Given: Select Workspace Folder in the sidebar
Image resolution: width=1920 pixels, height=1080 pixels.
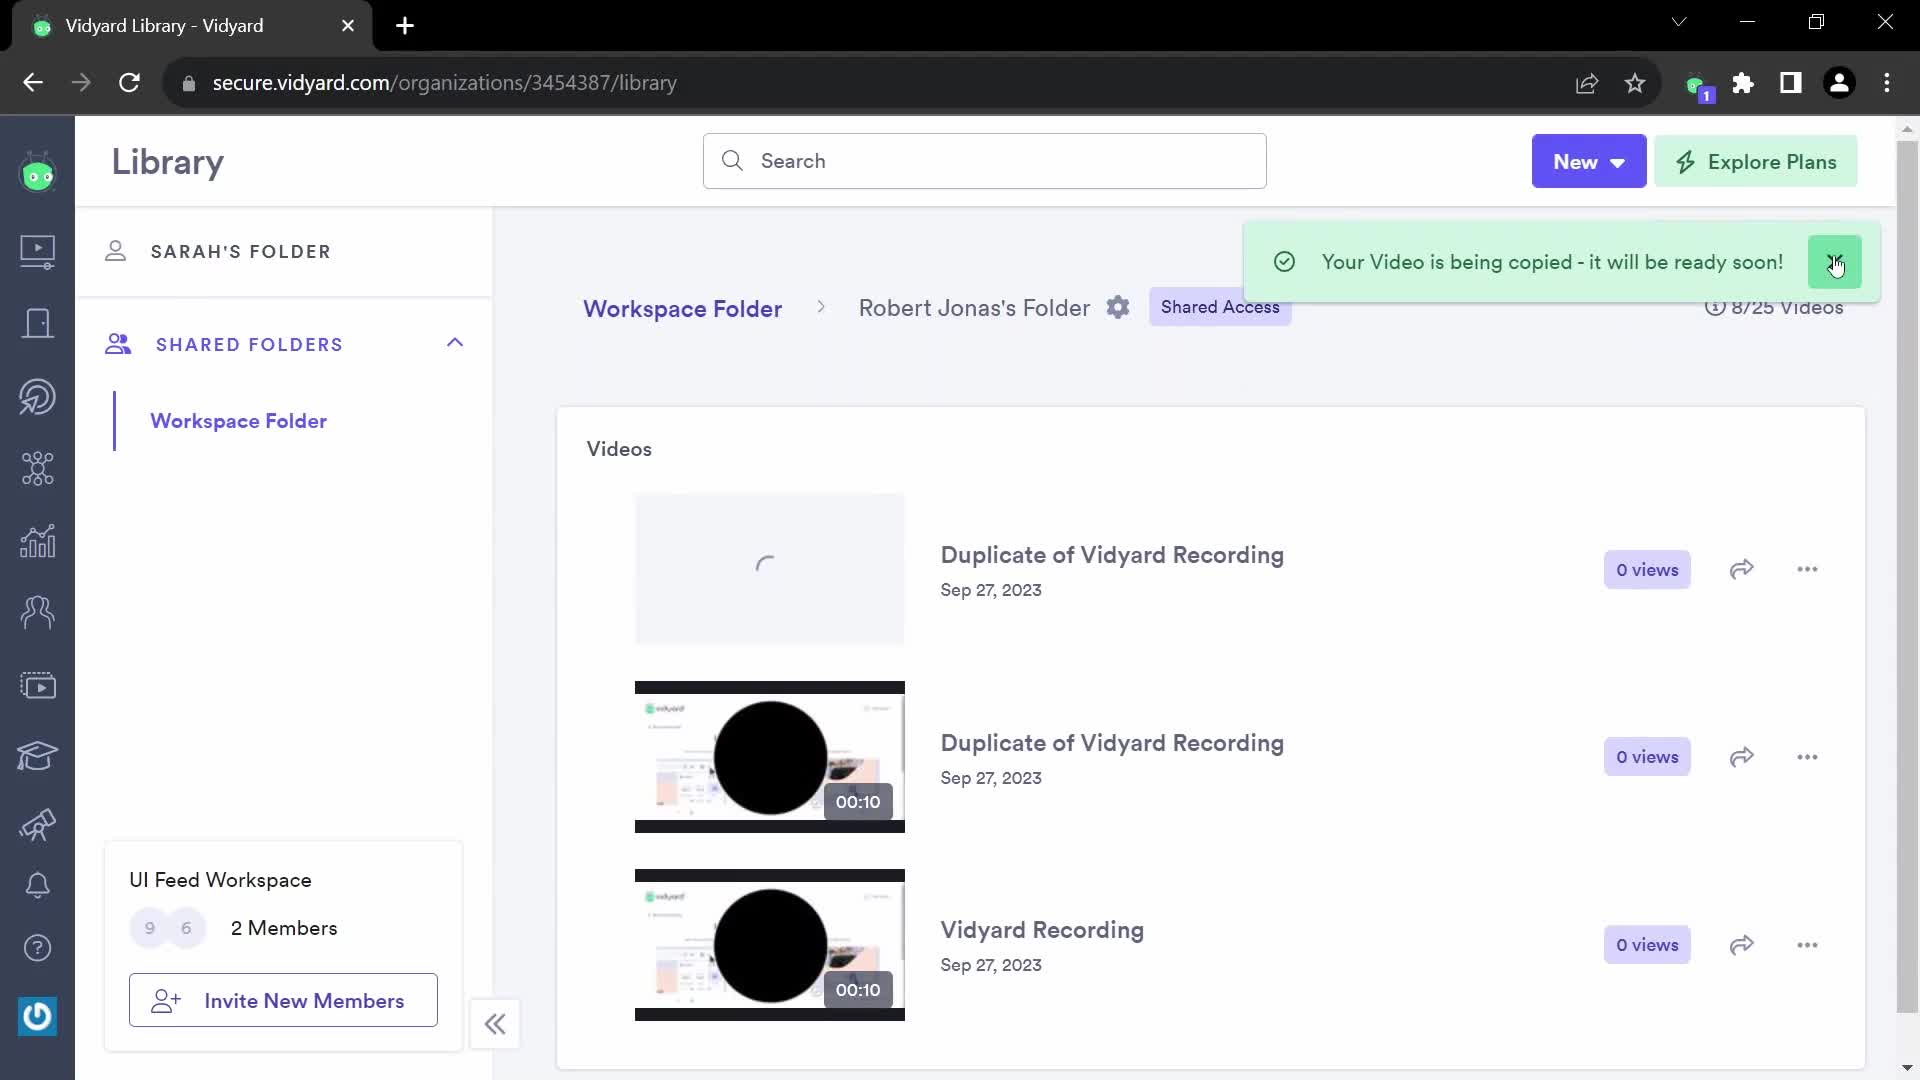Looking at the screenshot, I should pos(238,421).
